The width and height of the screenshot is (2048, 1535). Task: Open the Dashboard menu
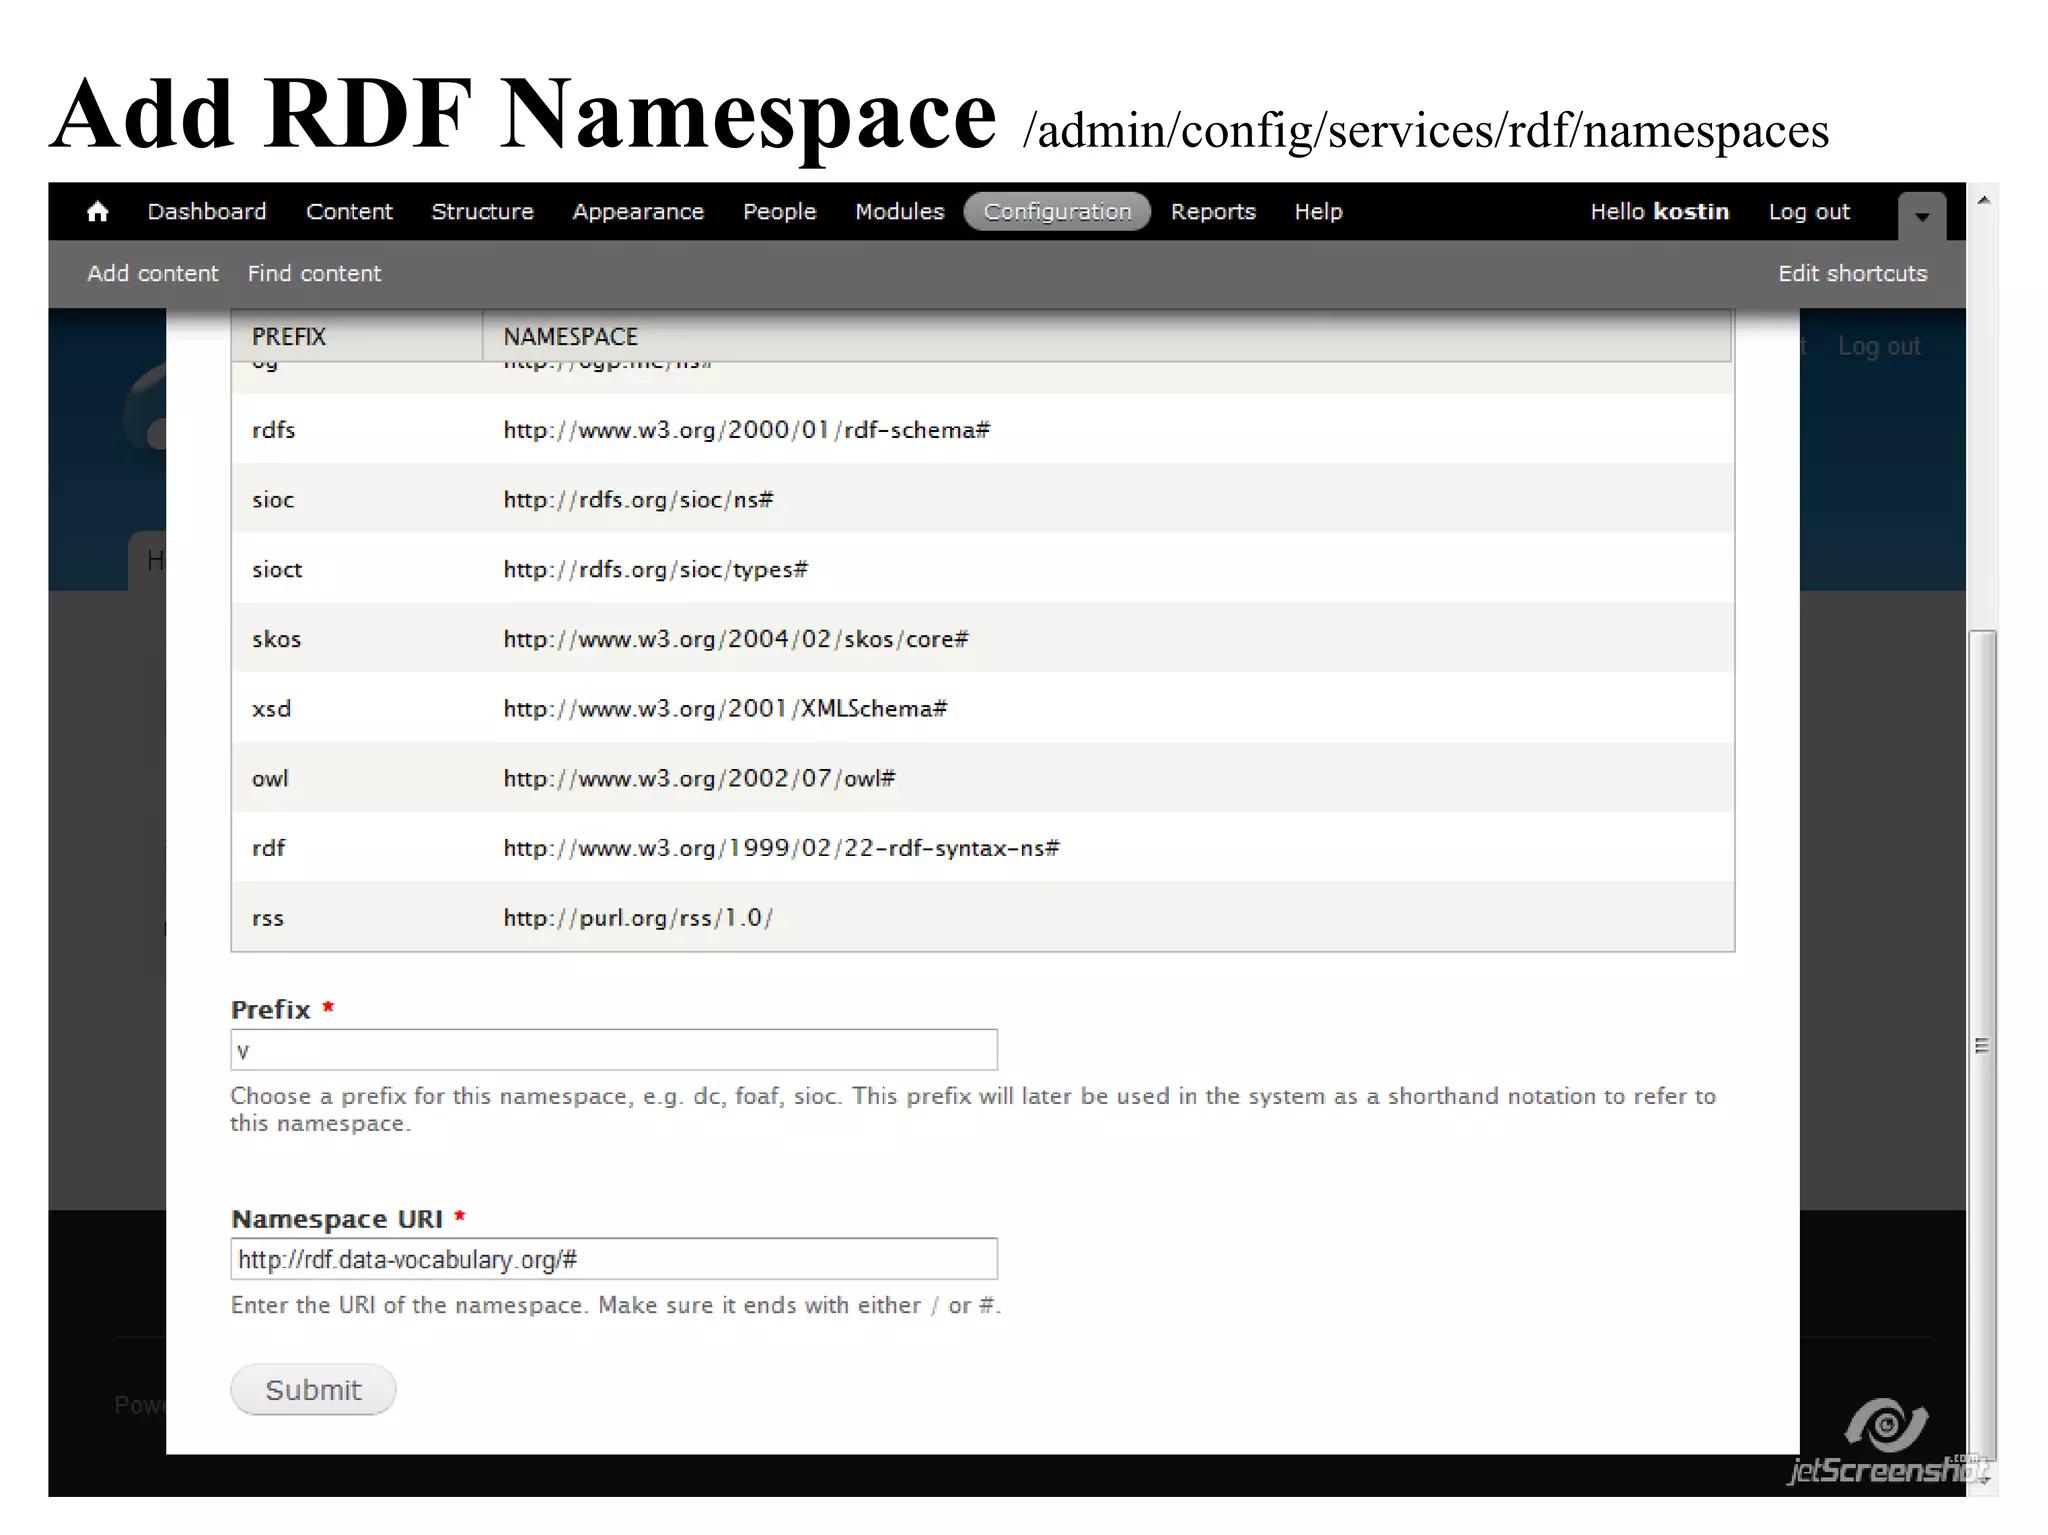point(207,212)
